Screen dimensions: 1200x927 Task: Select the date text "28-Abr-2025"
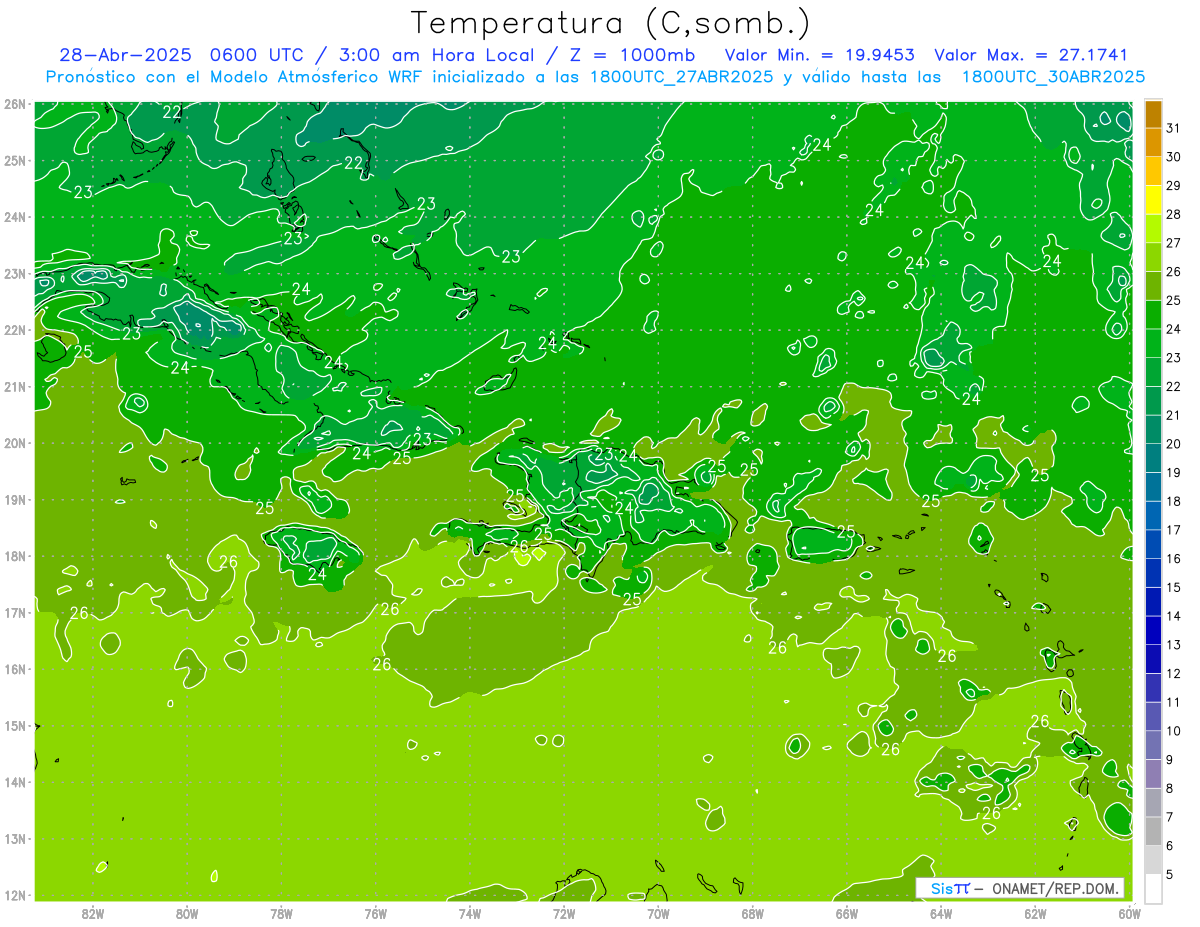pos(125,55)
